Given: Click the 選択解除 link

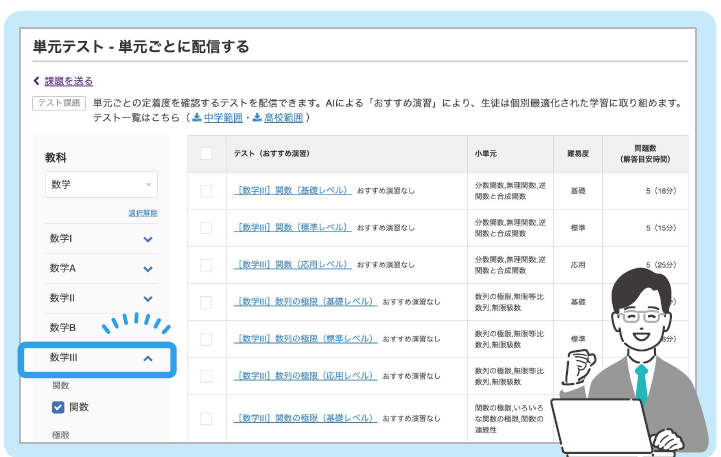Looking at the screenshot, I should pyautogui.click(x=143, y=213).
